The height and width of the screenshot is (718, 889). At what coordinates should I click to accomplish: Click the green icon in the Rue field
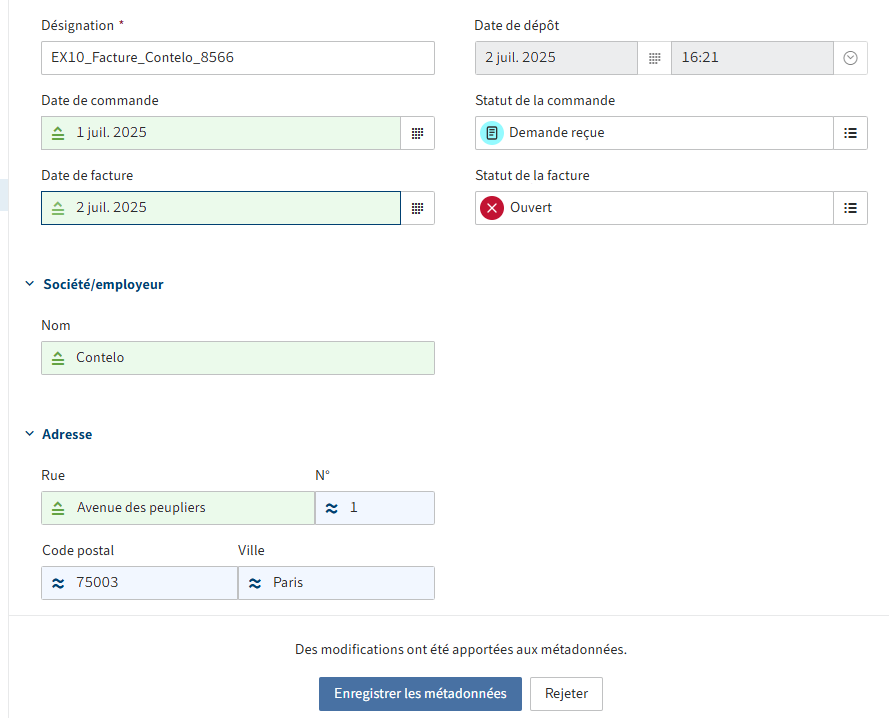coord(58,508)
